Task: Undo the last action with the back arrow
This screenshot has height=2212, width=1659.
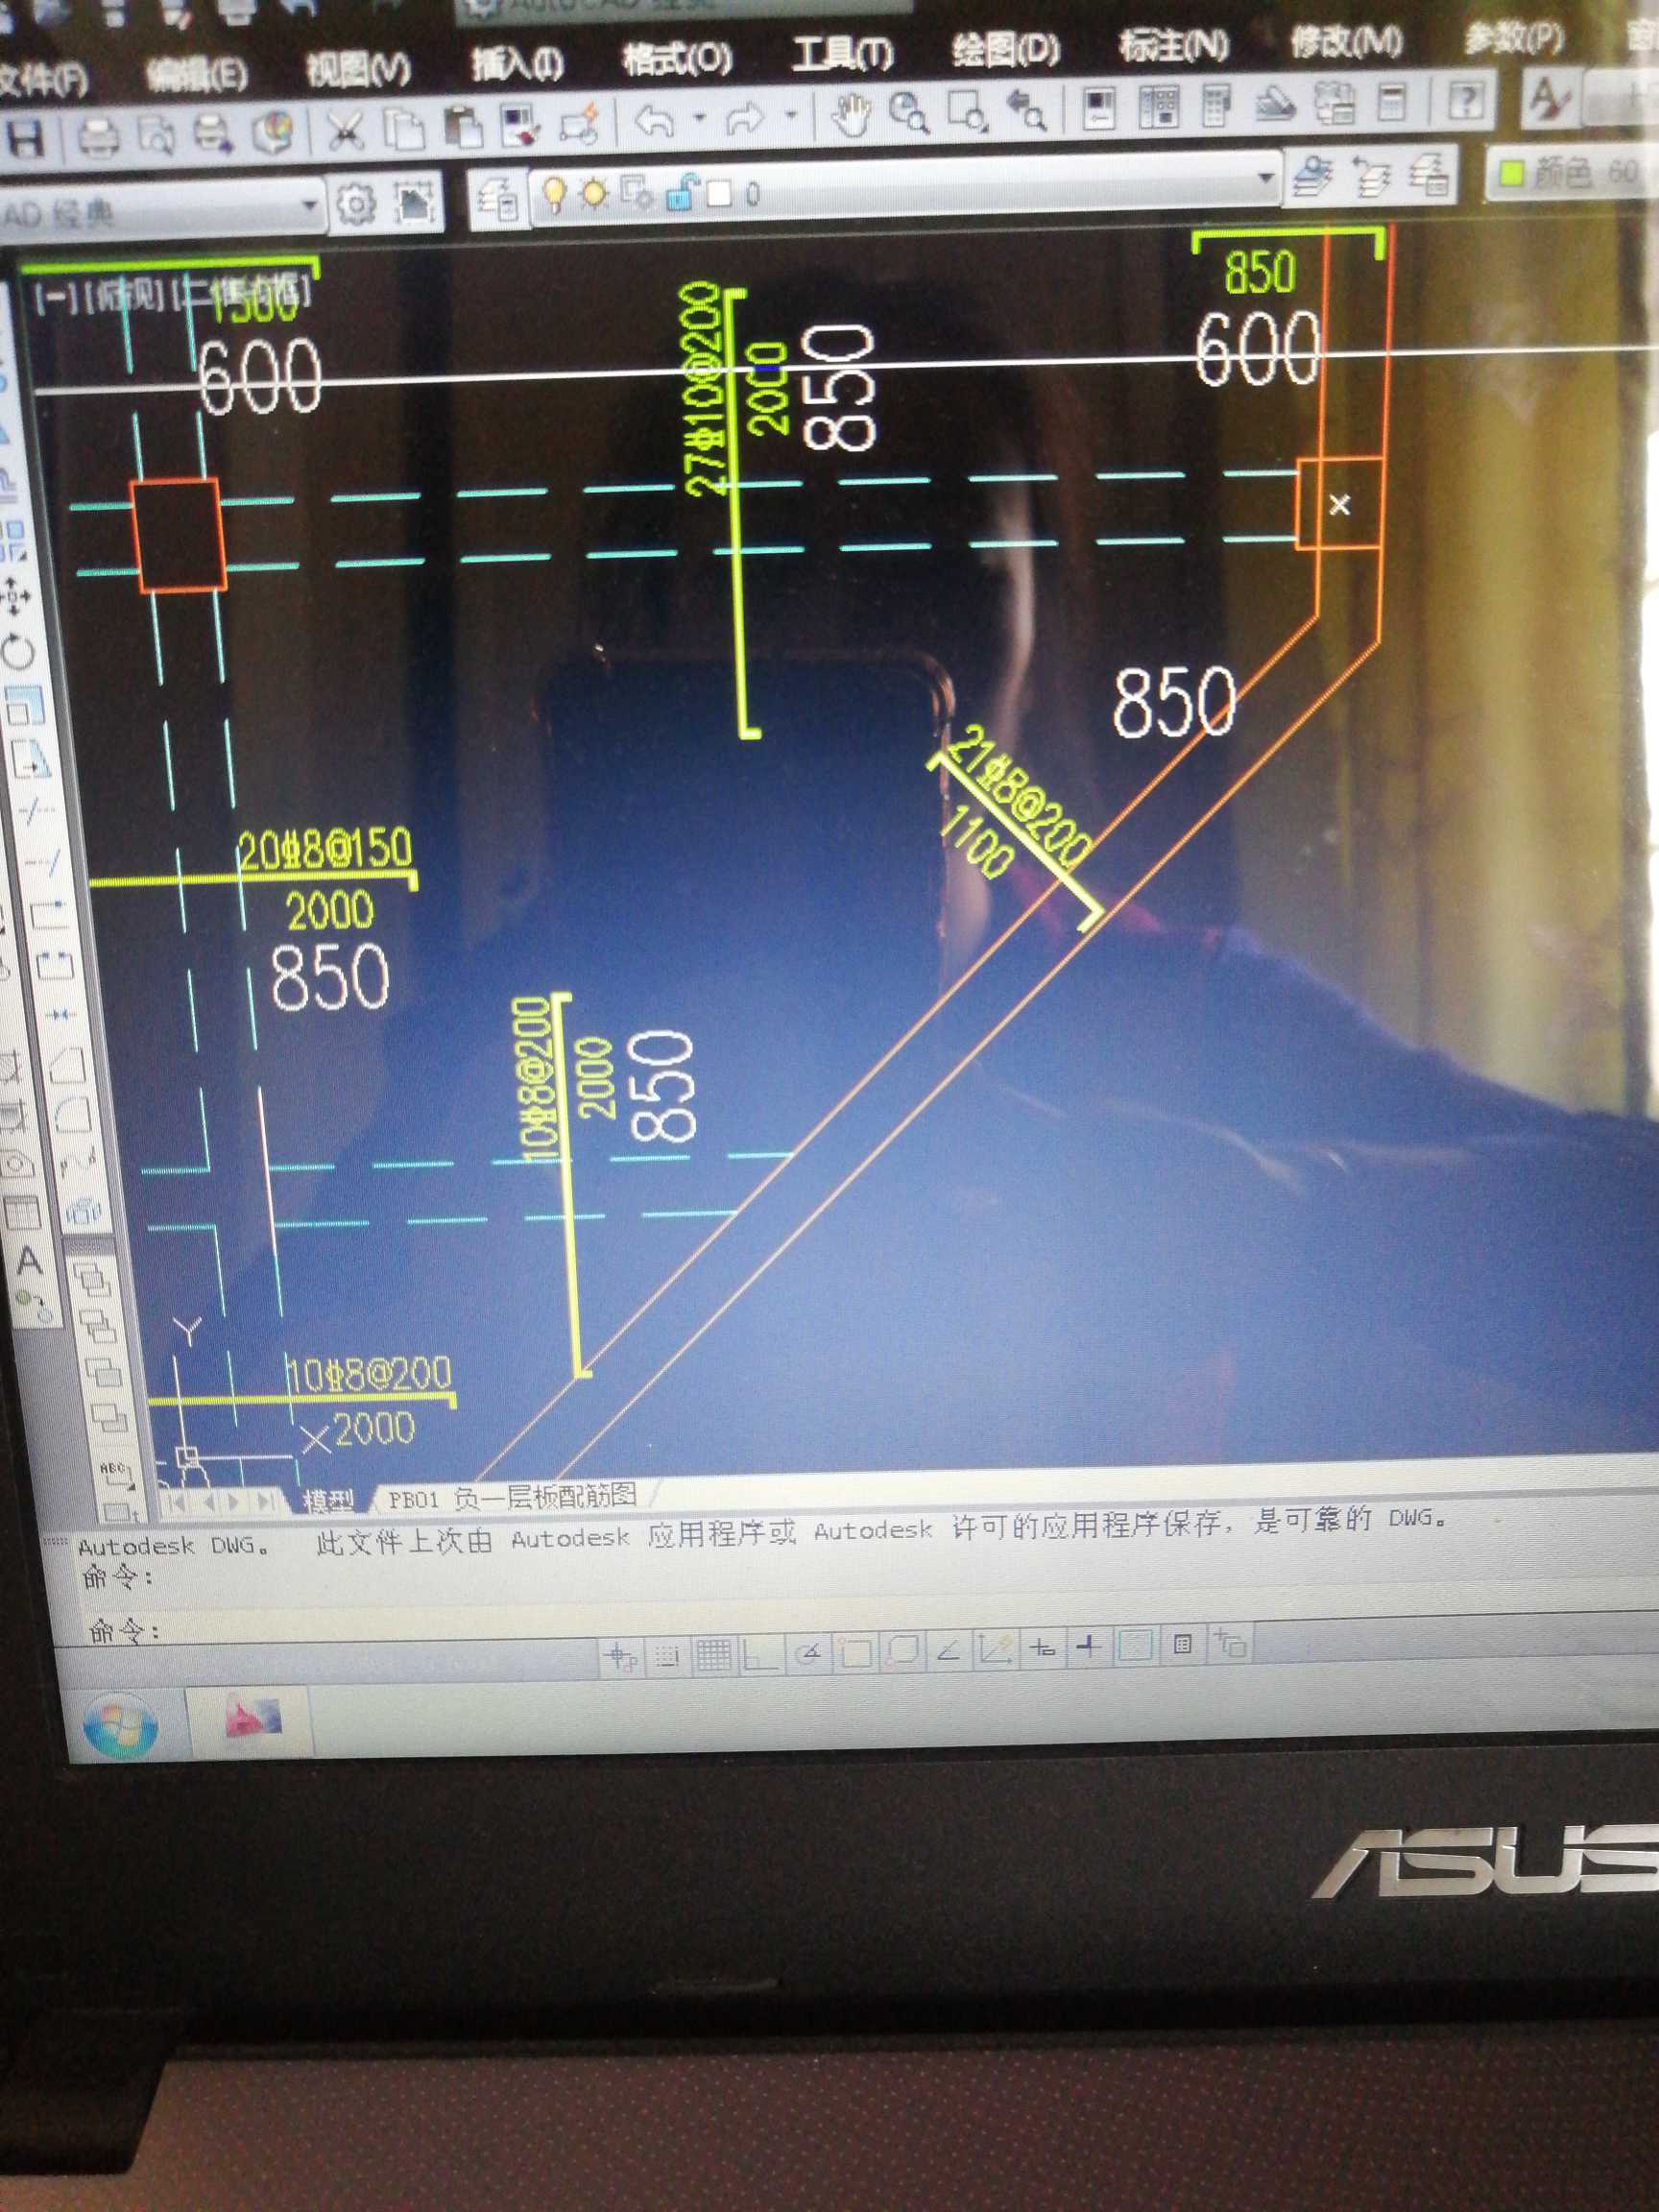Action: coord(655,124)
